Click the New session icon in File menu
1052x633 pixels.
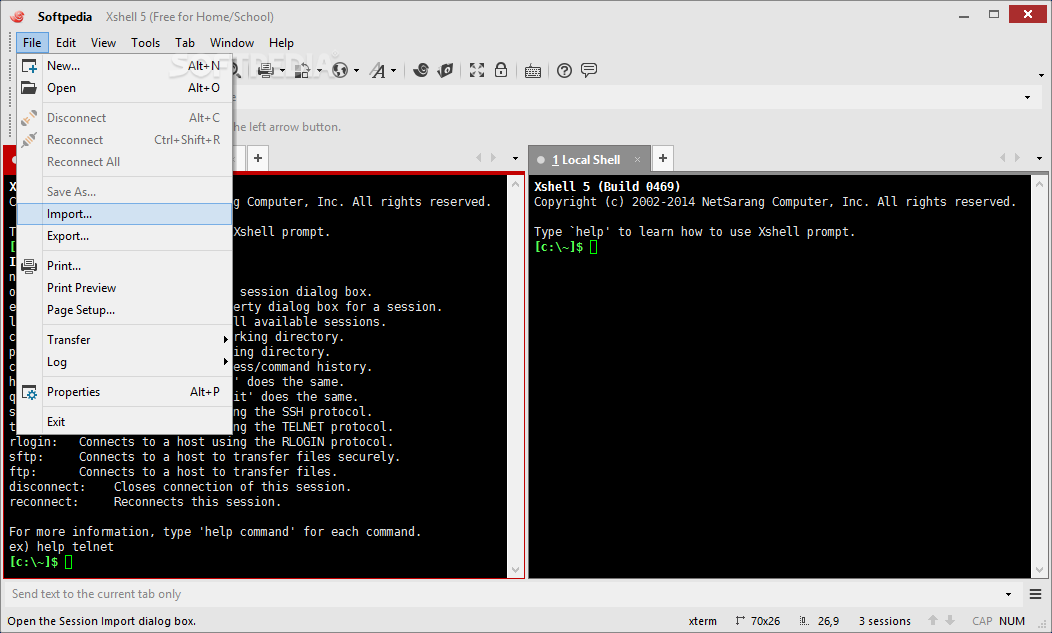click(29, 66)
